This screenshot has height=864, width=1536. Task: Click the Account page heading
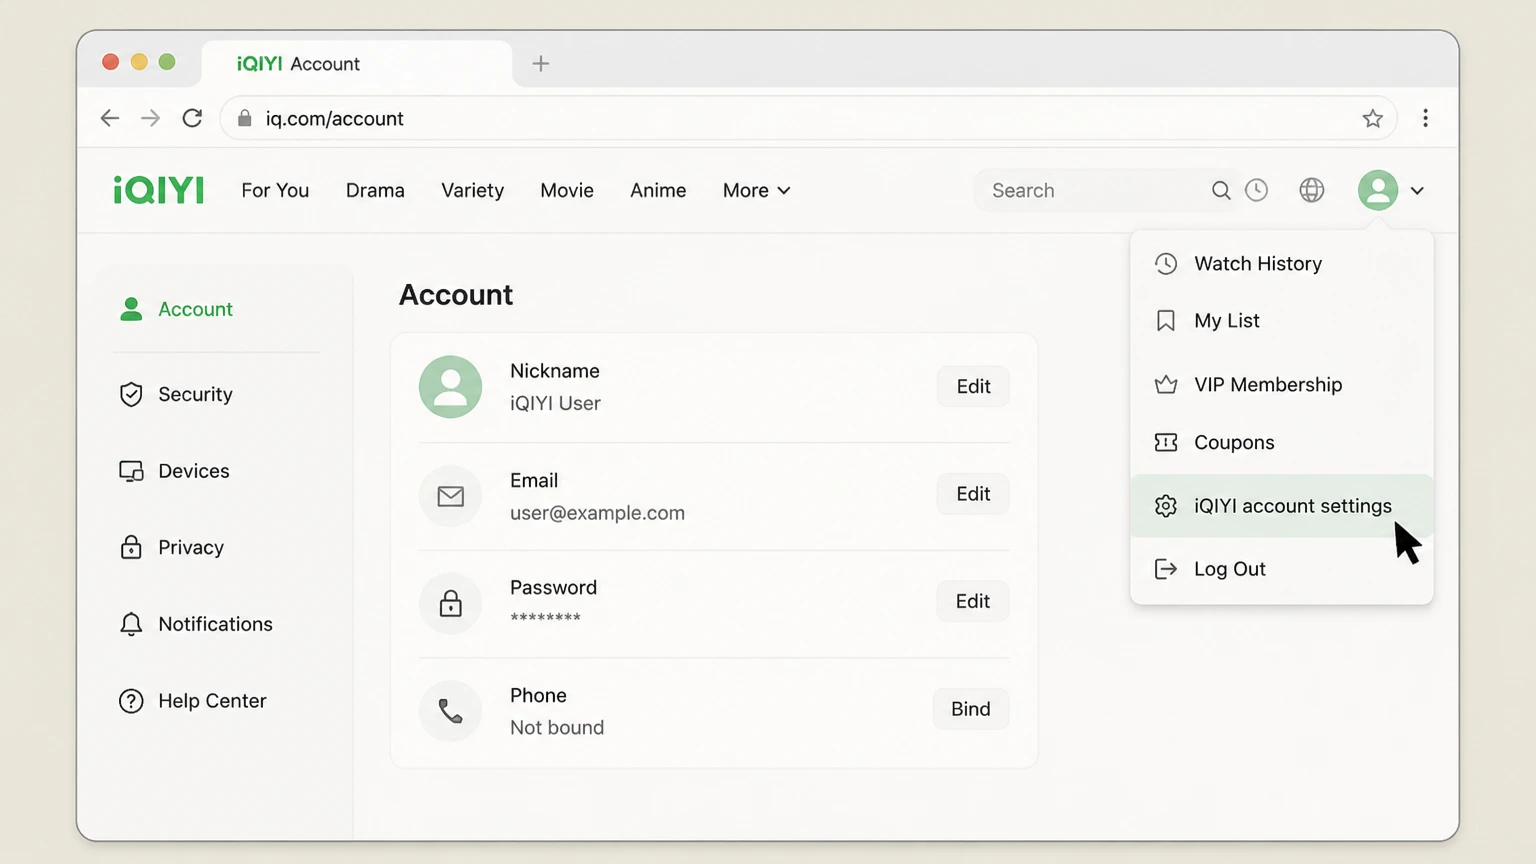(x=456, y=295)
